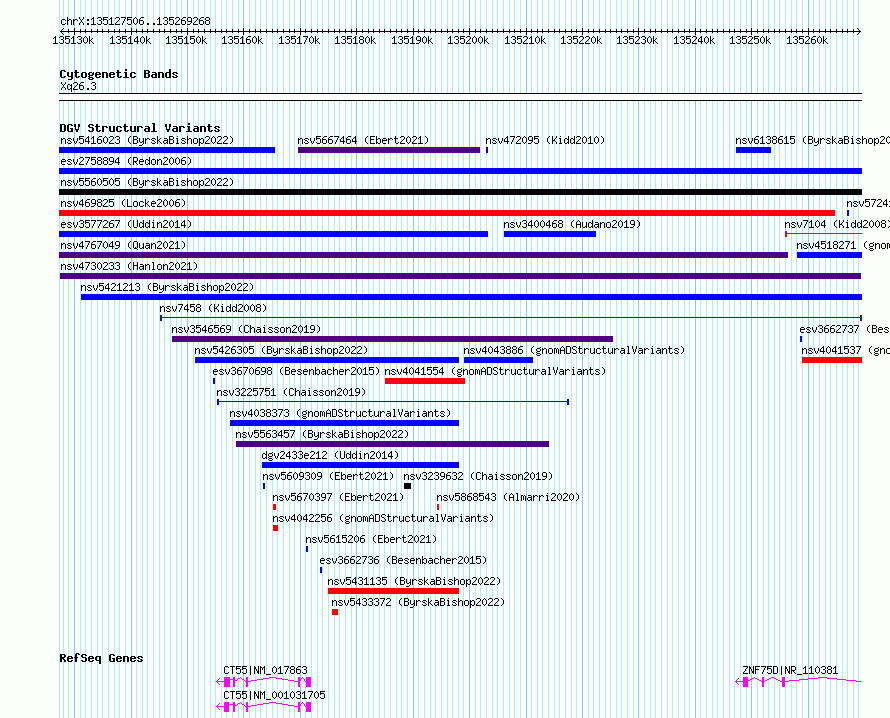Open nsv3400468 (Audano2019) label
The height and width of the screenshot is (718, 890).
(x=572, y=224)
